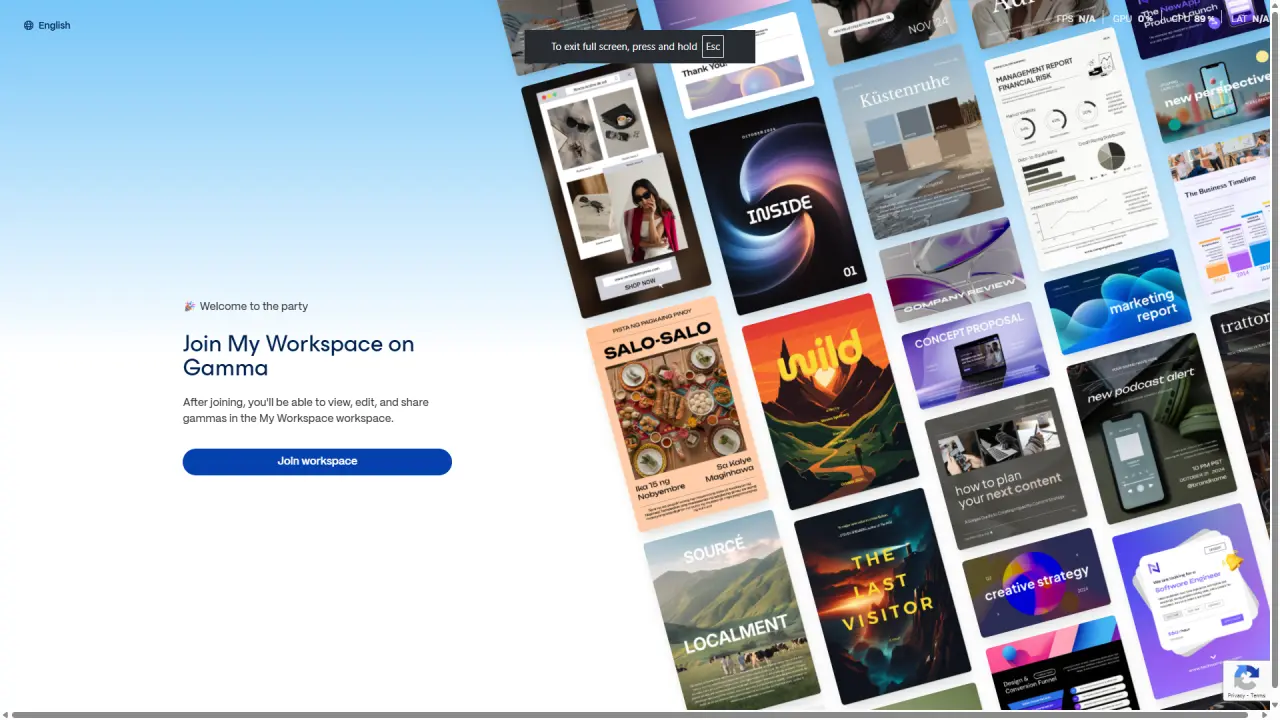Click the CPU 89% overlay readout
Screen dimensions: 1280x720
(x=1193, y=18)
